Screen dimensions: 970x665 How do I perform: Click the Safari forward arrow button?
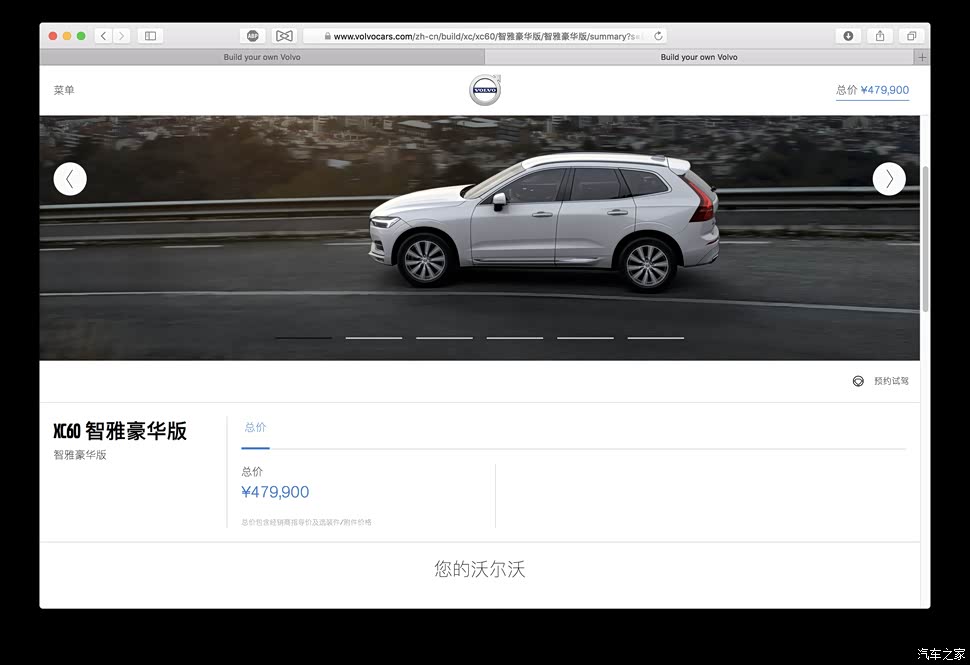122,36
